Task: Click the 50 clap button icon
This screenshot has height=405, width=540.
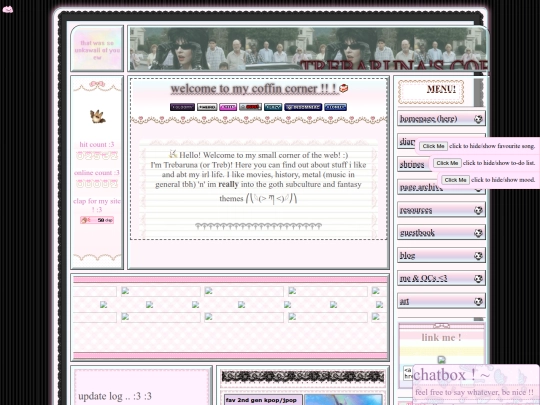Action: 97,220
